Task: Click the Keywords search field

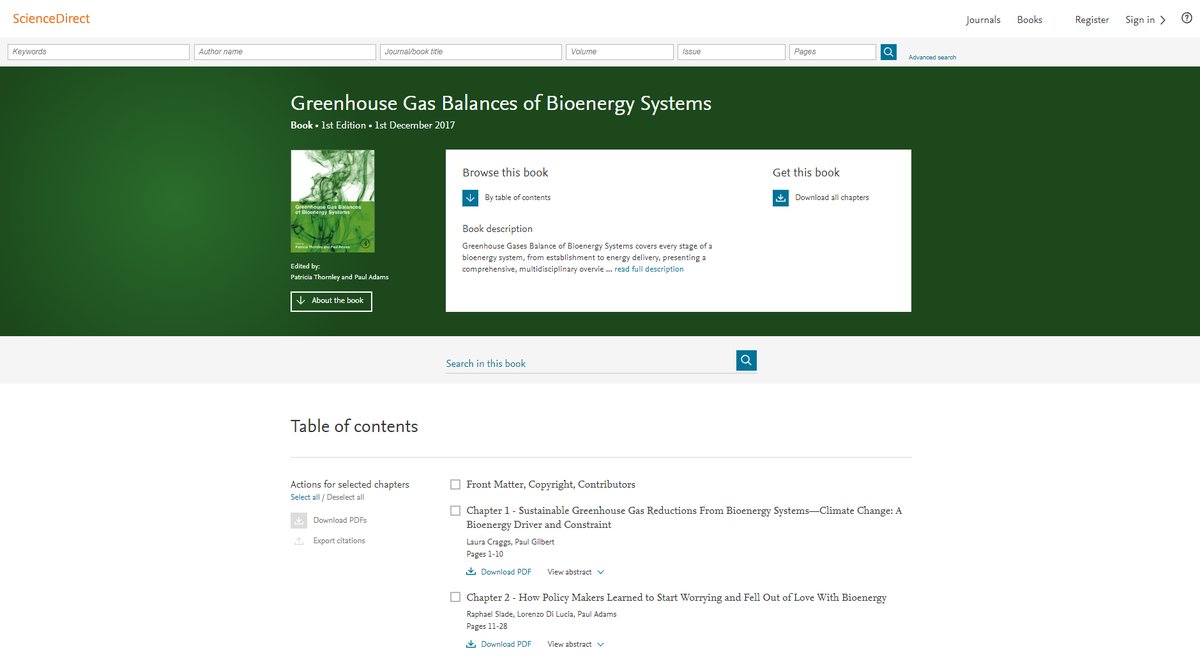Action: click(x=98, y=52)
